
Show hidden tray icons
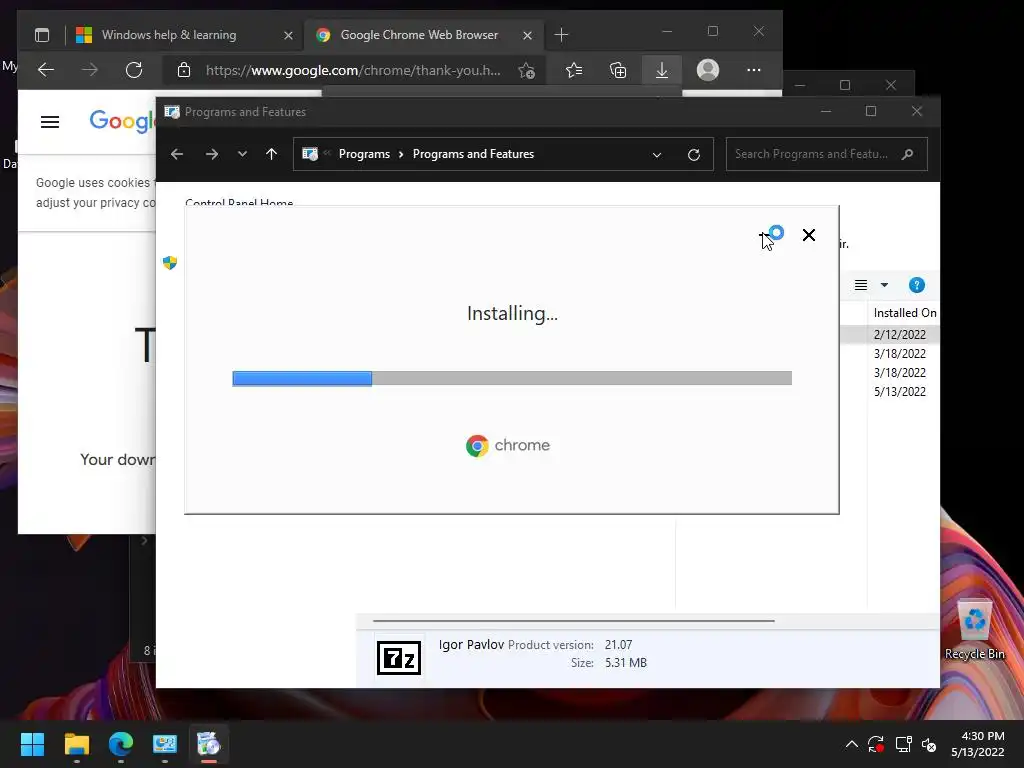852,744
